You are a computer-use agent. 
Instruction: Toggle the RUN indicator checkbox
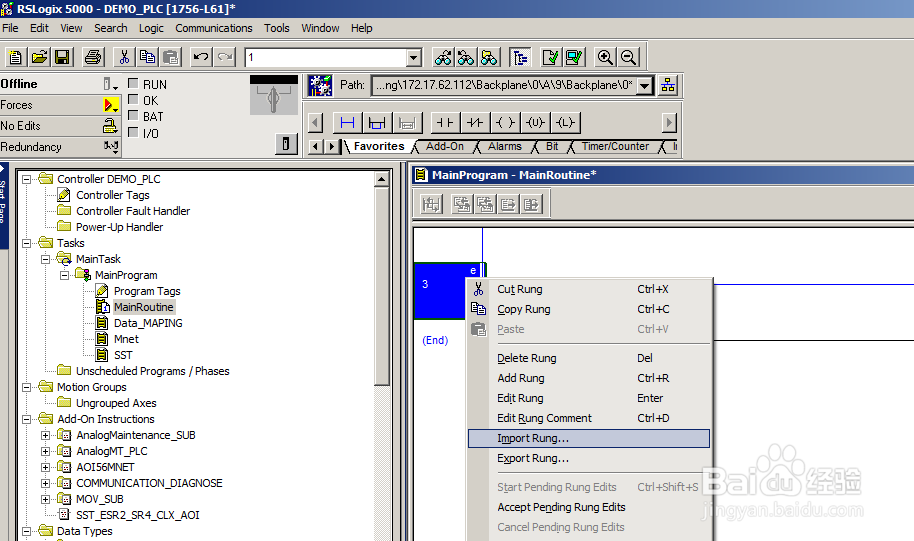point(133,83)
